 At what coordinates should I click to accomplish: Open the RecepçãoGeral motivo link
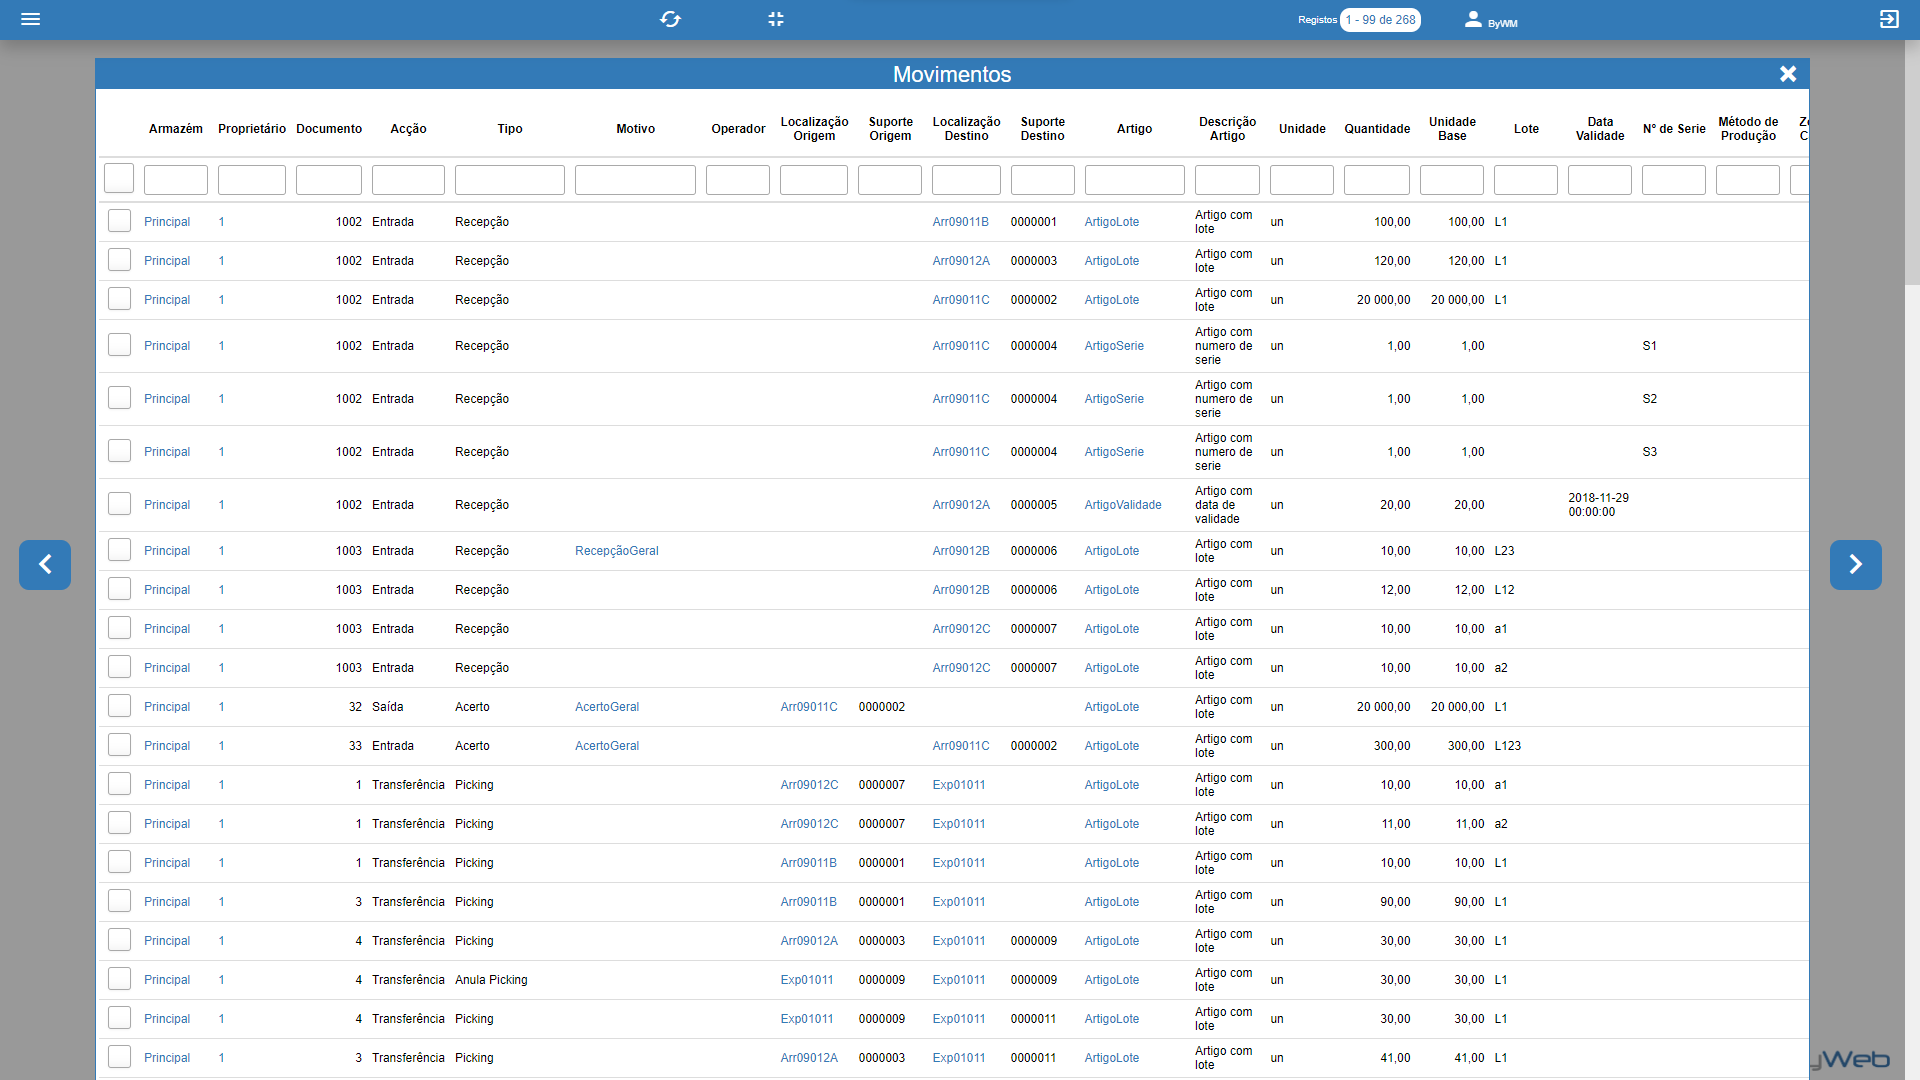(x=616, y=551)
